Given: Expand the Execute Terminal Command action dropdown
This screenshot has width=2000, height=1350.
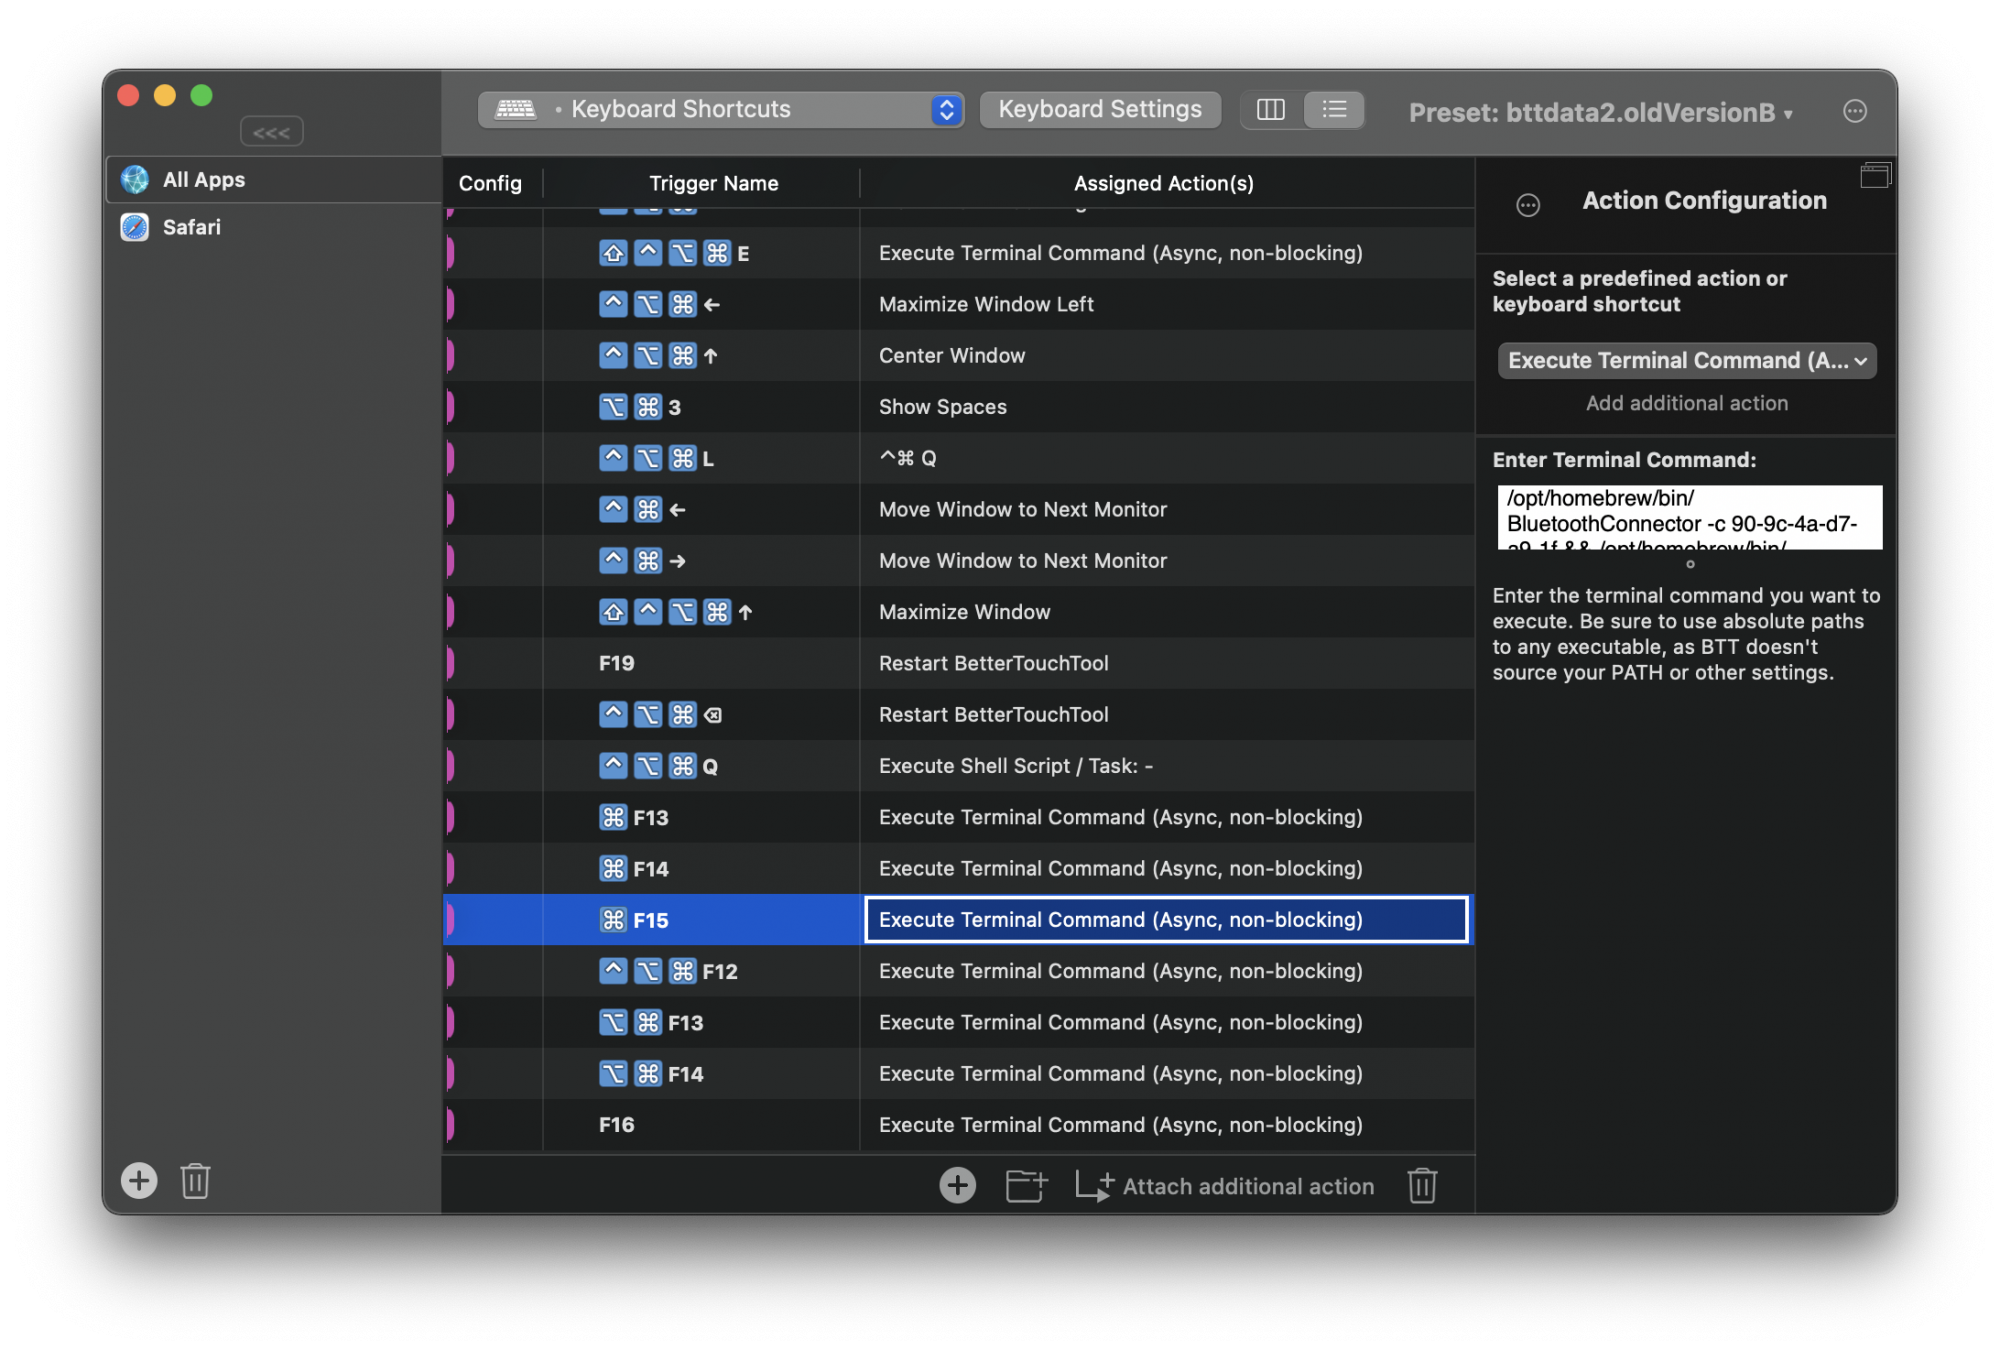Looking at the screenshot, I should click(1686, 361).
